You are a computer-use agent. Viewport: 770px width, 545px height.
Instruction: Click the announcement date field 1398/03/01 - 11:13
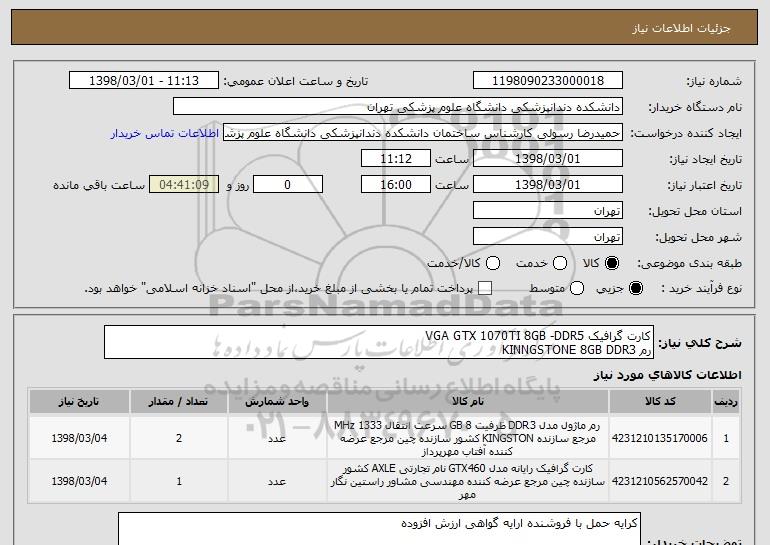coord(144,81)
